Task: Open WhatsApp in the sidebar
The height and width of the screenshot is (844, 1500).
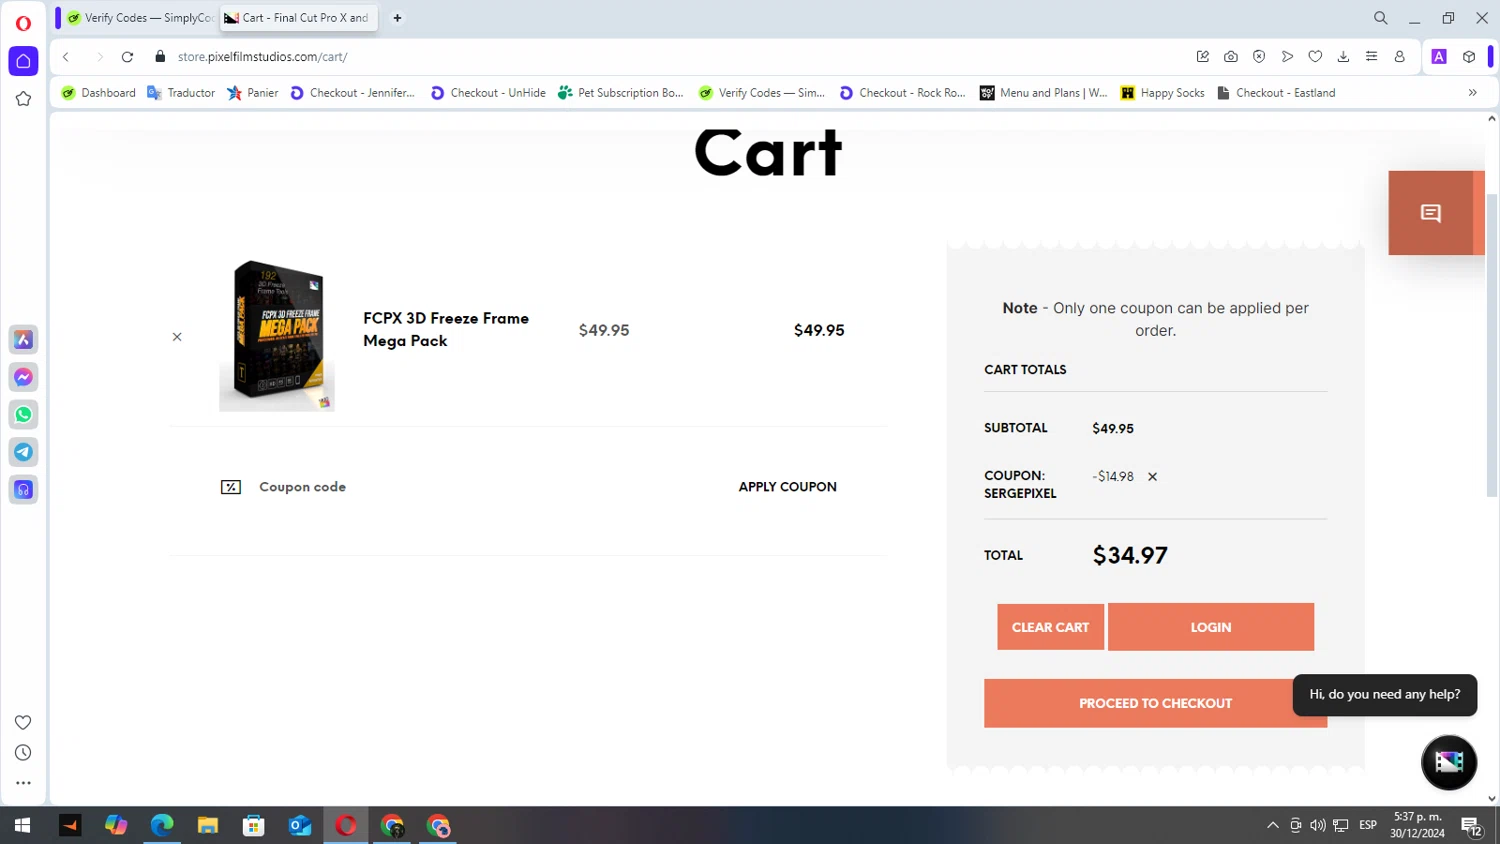Action: (x=23, y=415)
